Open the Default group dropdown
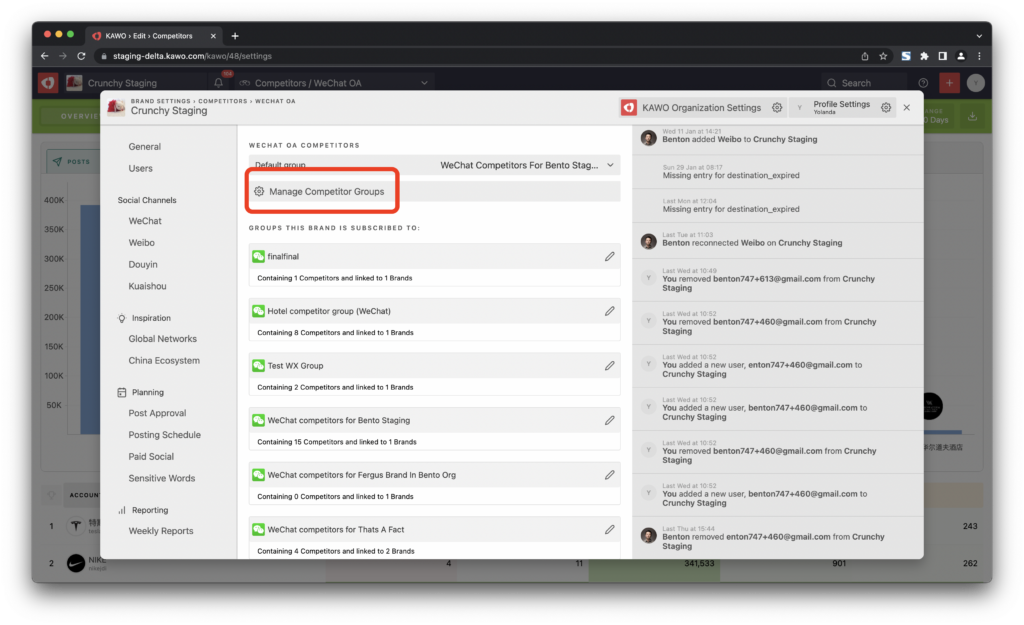1024x625 pixels. 434,165
